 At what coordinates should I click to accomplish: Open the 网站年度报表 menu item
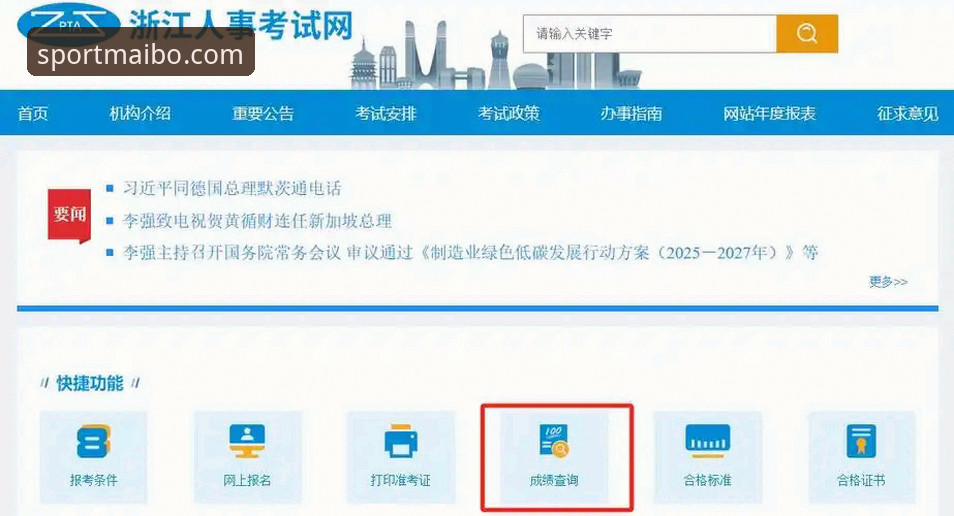pos(769,113)
